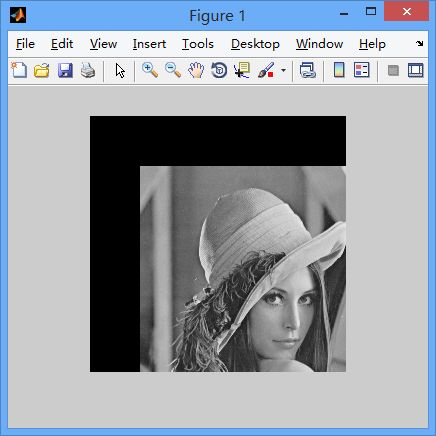This screenshot has height=436, width=436.
Task: Open the View menu
Action: tap(103, 44)
